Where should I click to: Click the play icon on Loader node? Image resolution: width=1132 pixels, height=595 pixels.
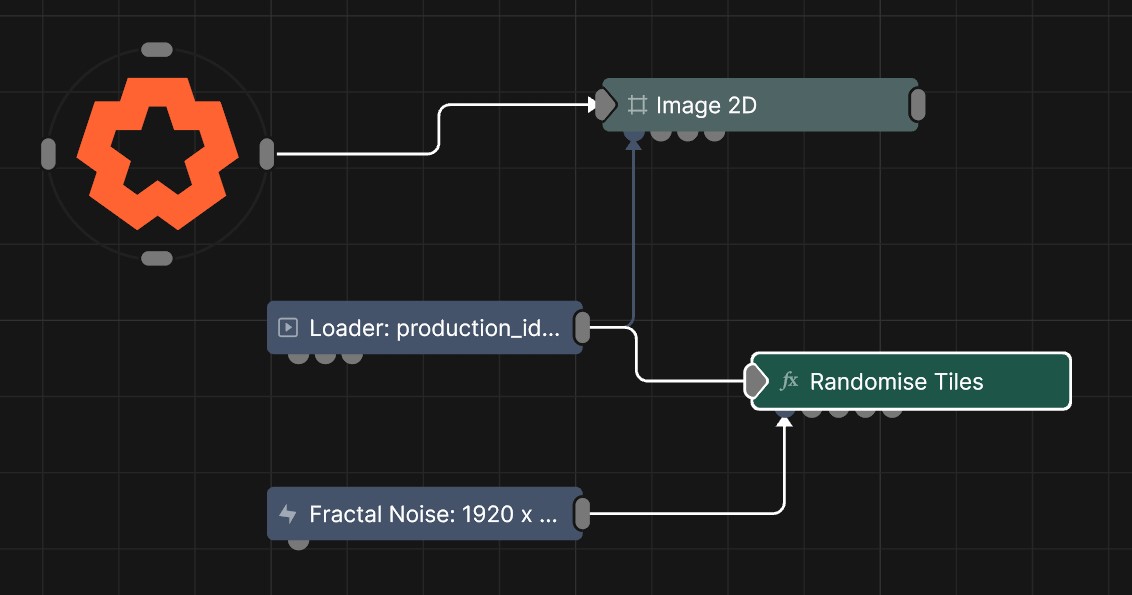(288, 328)
